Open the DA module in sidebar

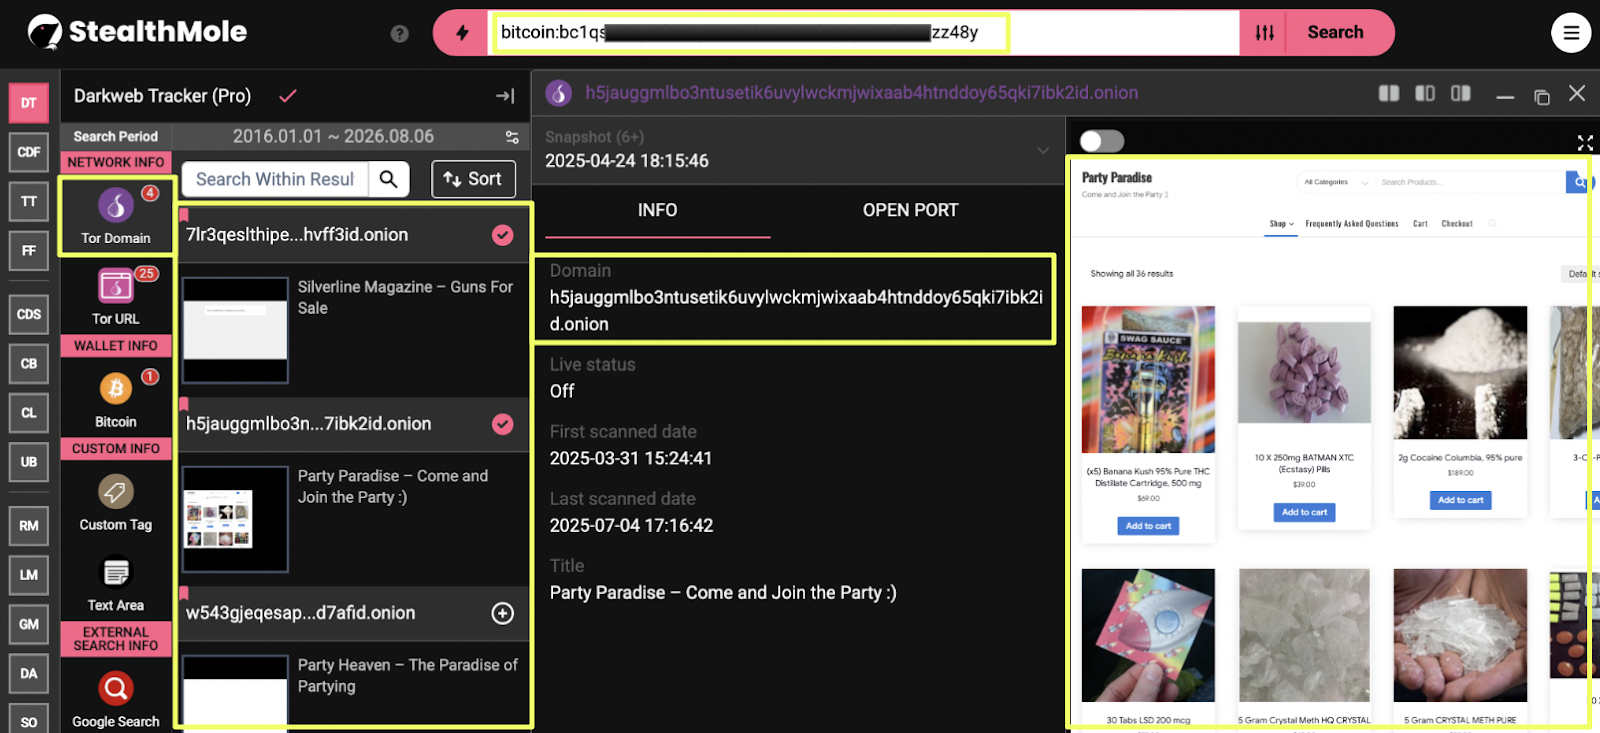tap(29, 673)
